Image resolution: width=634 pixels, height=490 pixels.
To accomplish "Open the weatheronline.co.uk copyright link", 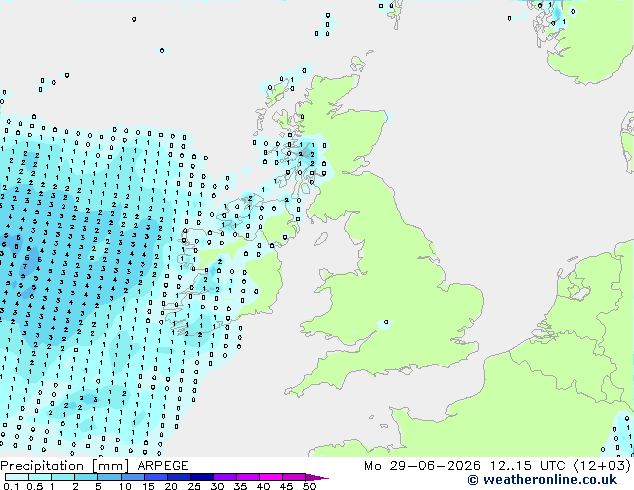I will point(542,480).
